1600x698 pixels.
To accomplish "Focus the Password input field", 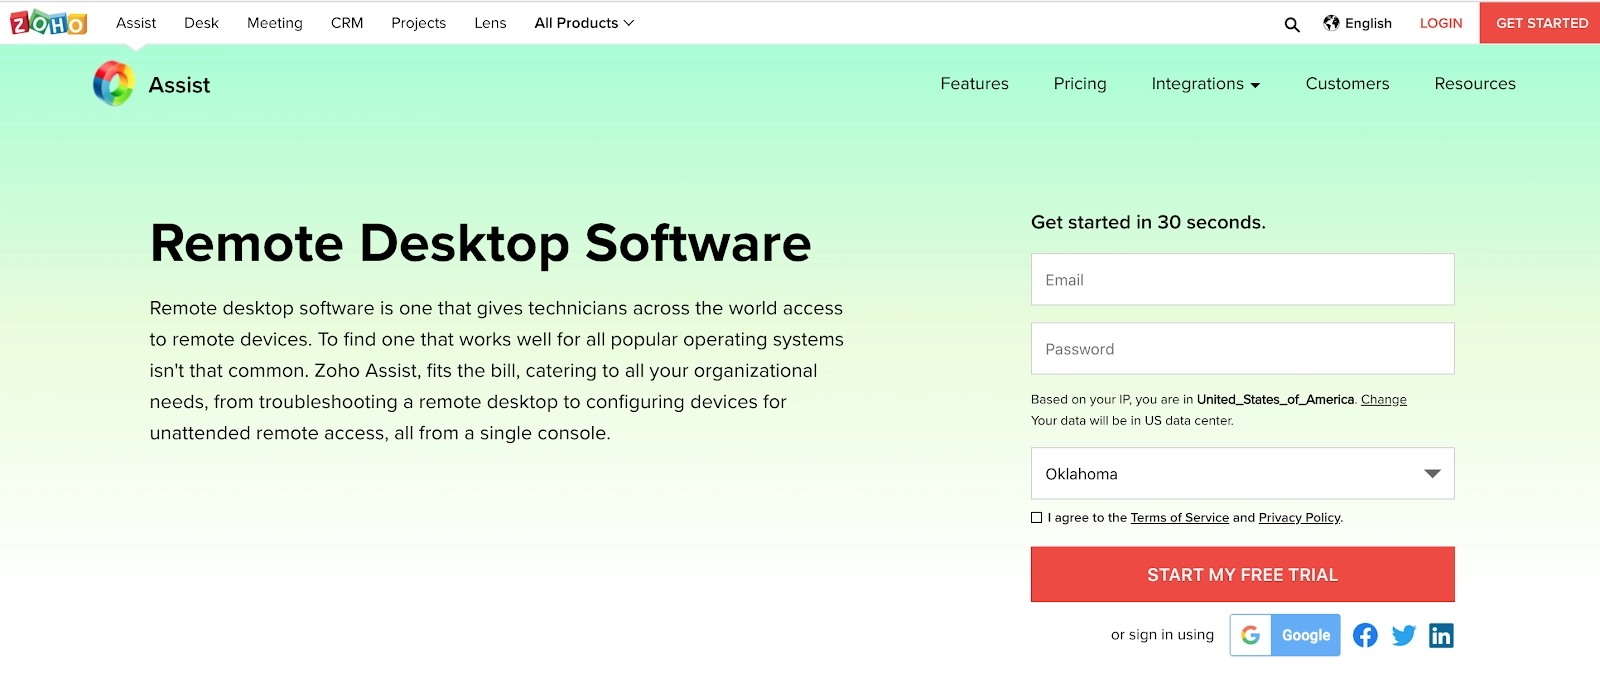I will tap(1243, 348).
